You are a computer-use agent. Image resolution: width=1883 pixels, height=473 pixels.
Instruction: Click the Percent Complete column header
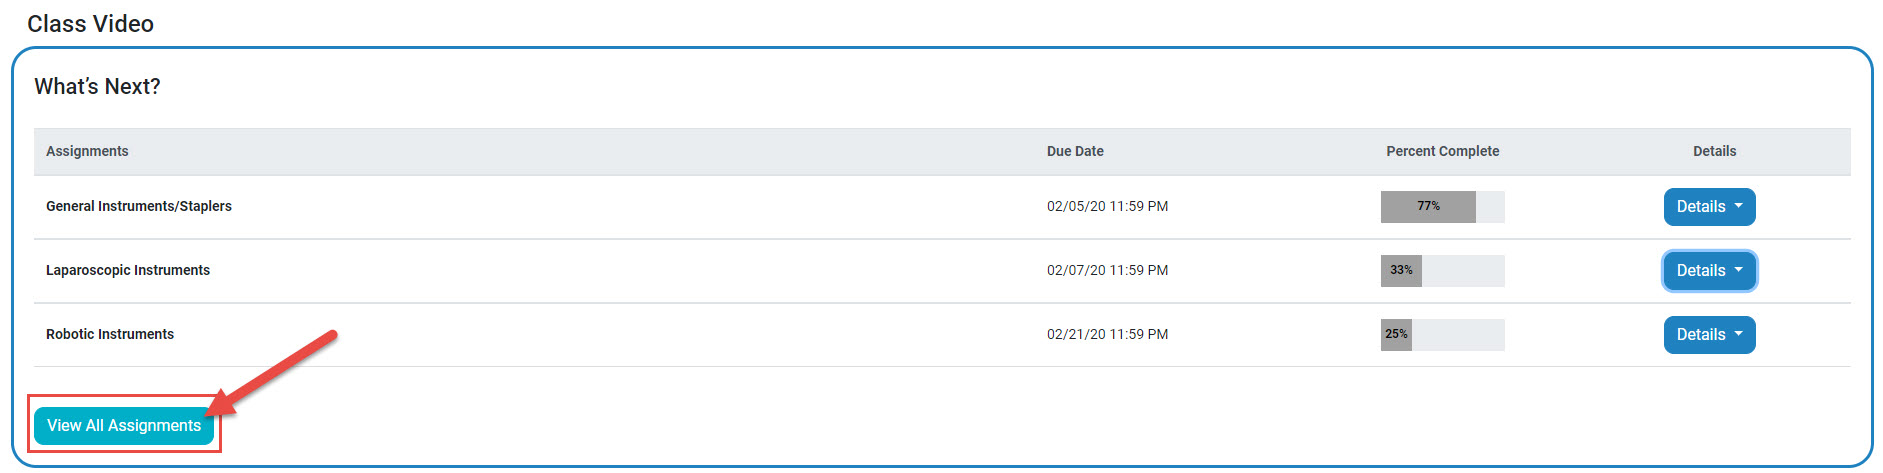click(x=1442, y=151)
